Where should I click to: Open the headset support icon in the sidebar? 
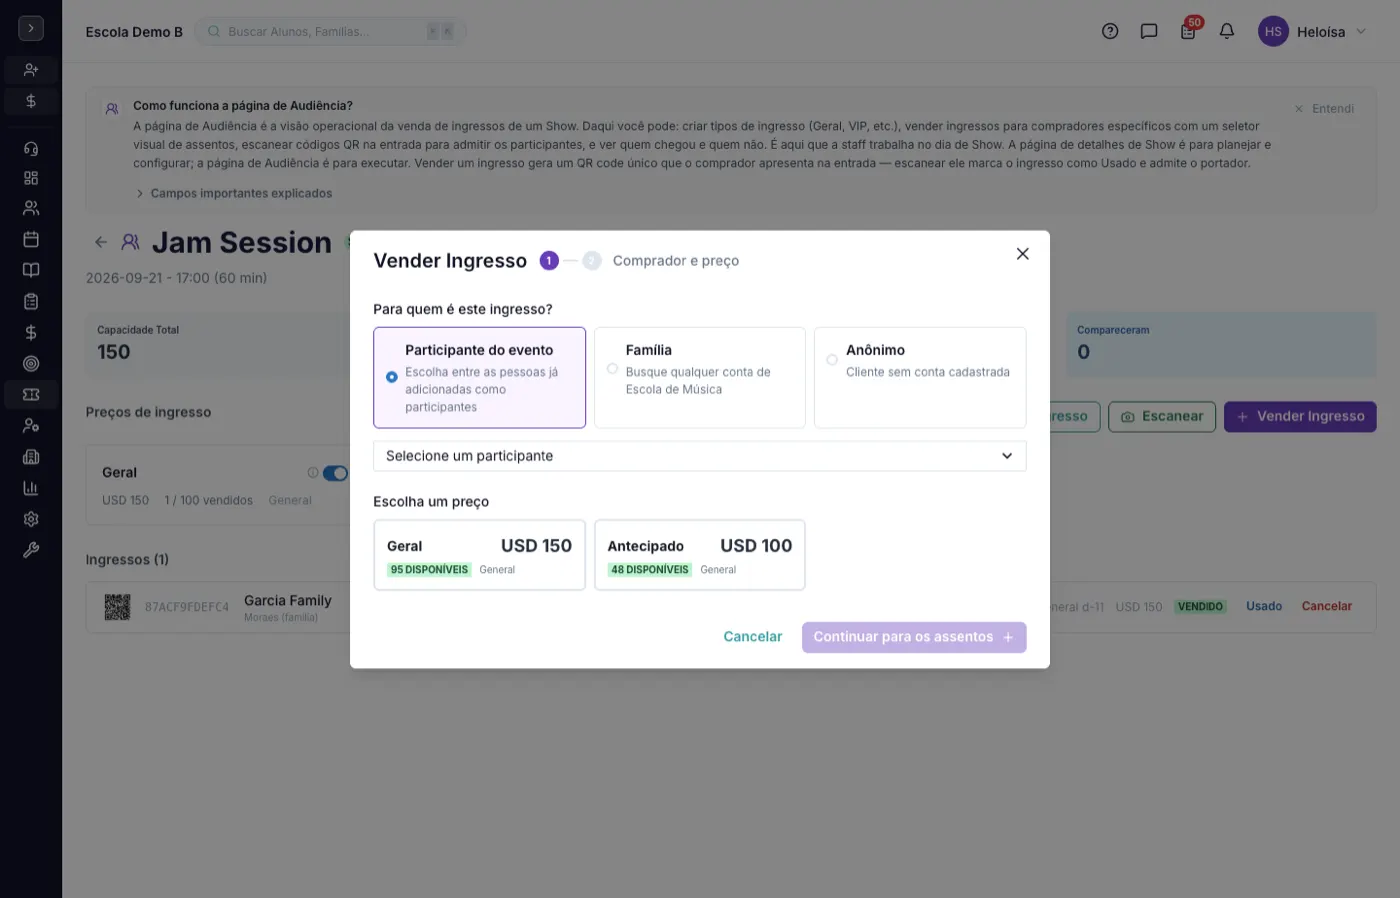[31, 149]
